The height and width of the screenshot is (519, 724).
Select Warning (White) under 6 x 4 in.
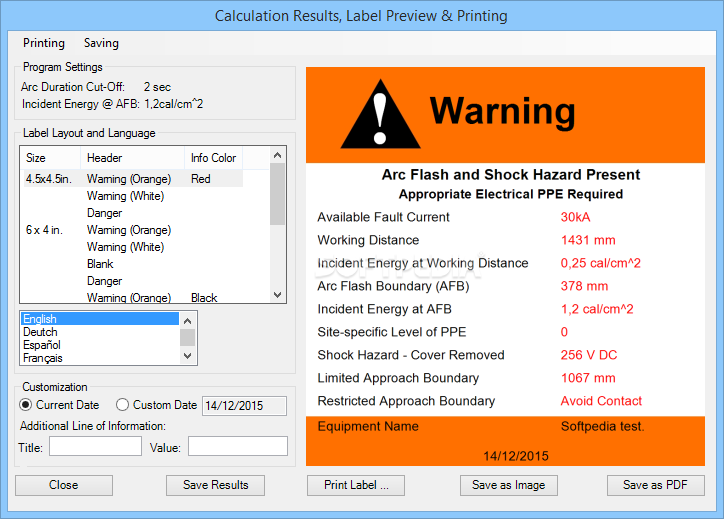(126, 247)
